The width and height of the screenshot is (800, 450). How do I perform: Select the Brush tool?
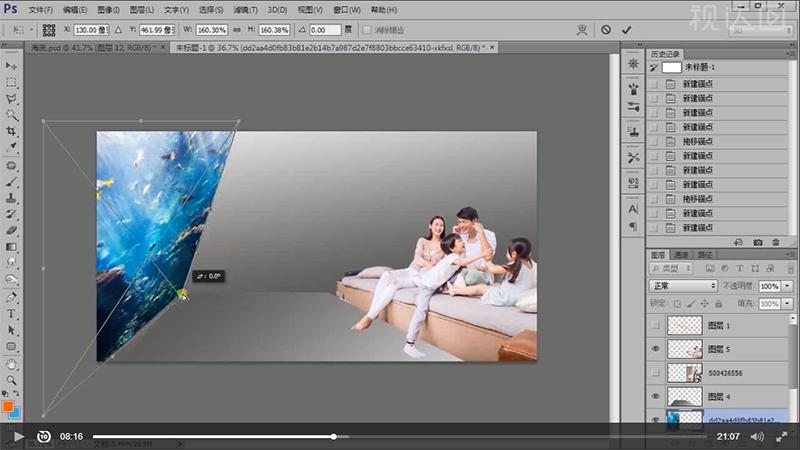[11, 182]
